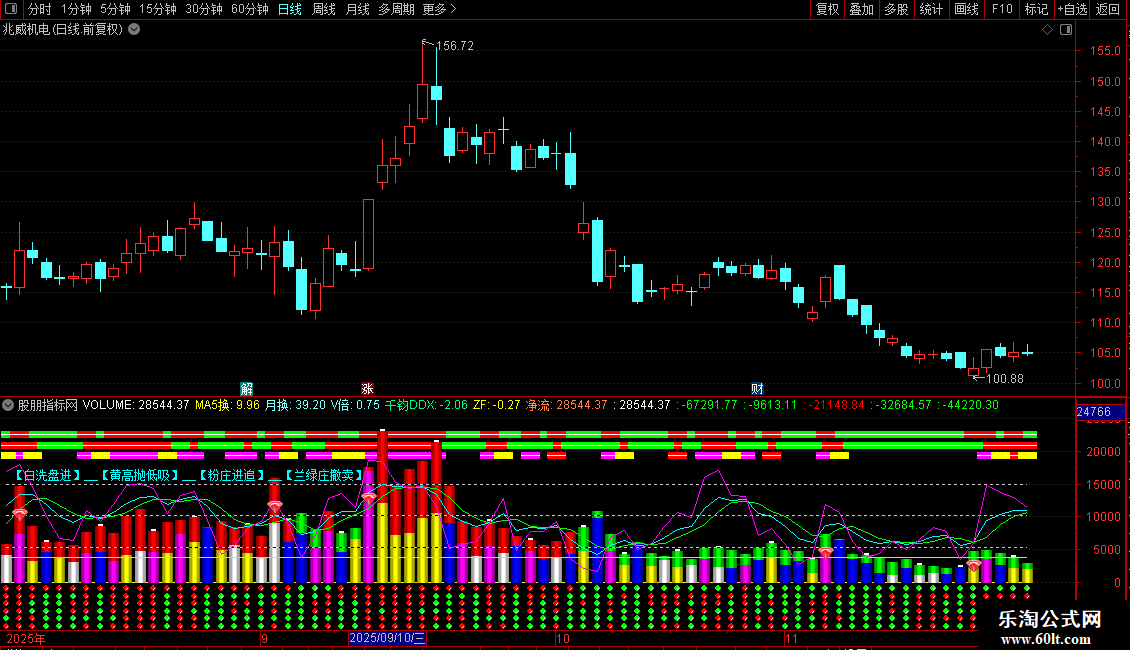
Task: Click the 兆威机电(日线,前复权) chart title
Action: click(x=63, y=29)
